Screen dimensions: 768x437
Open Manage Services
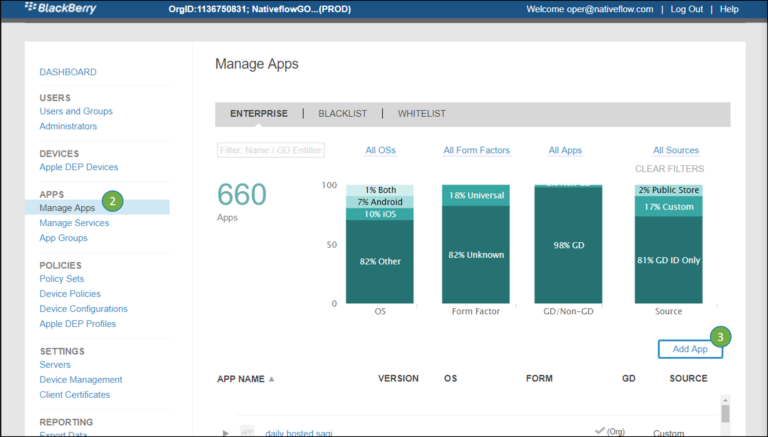click(74, 223)
